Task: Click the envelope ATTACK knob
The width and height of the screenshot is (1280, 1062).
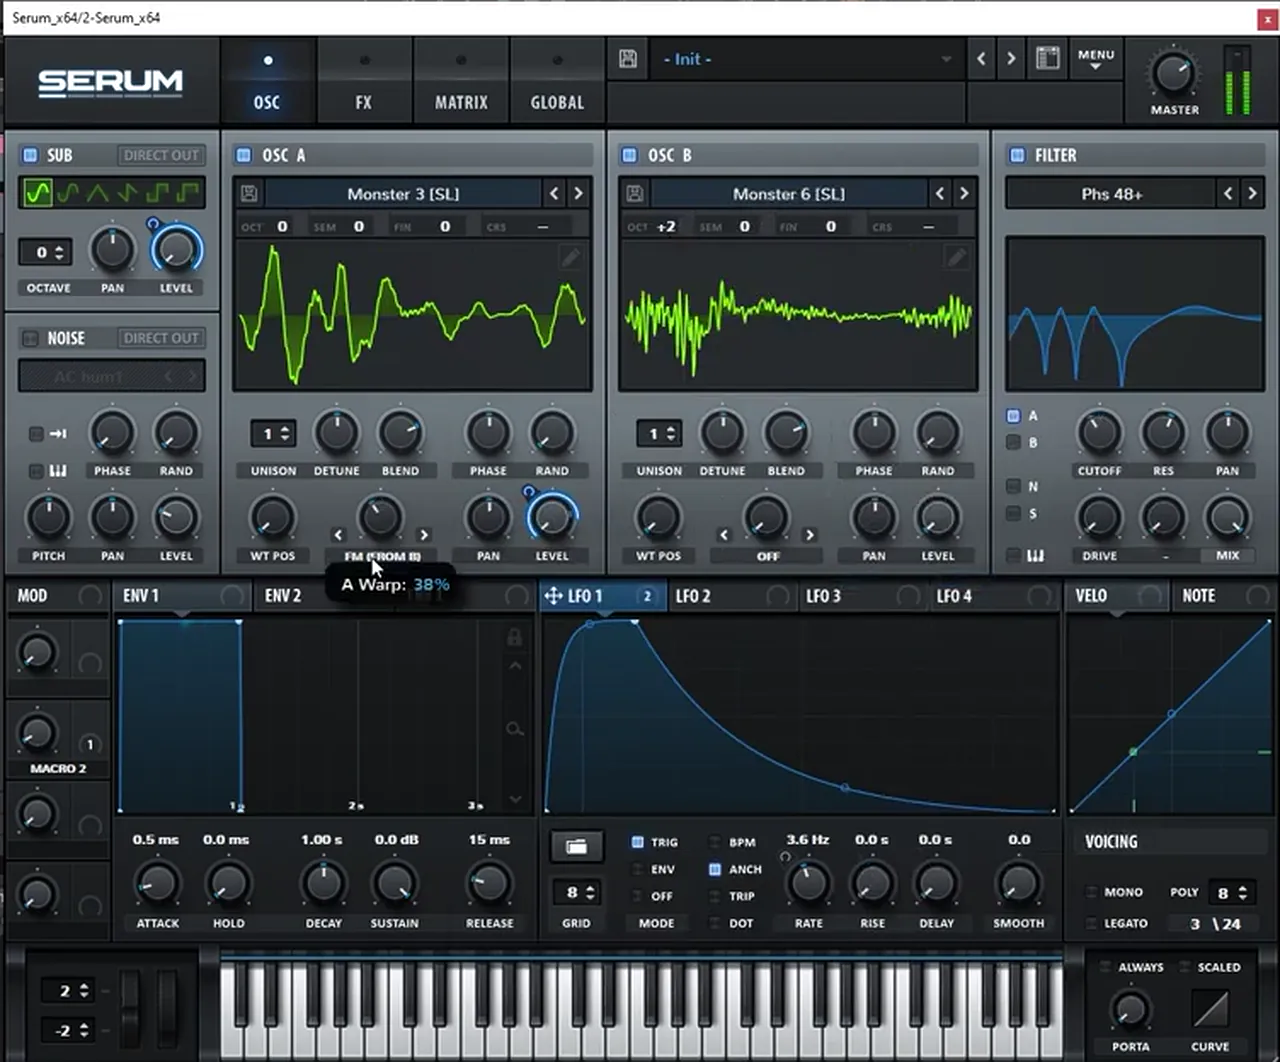Action: point(158,884)
